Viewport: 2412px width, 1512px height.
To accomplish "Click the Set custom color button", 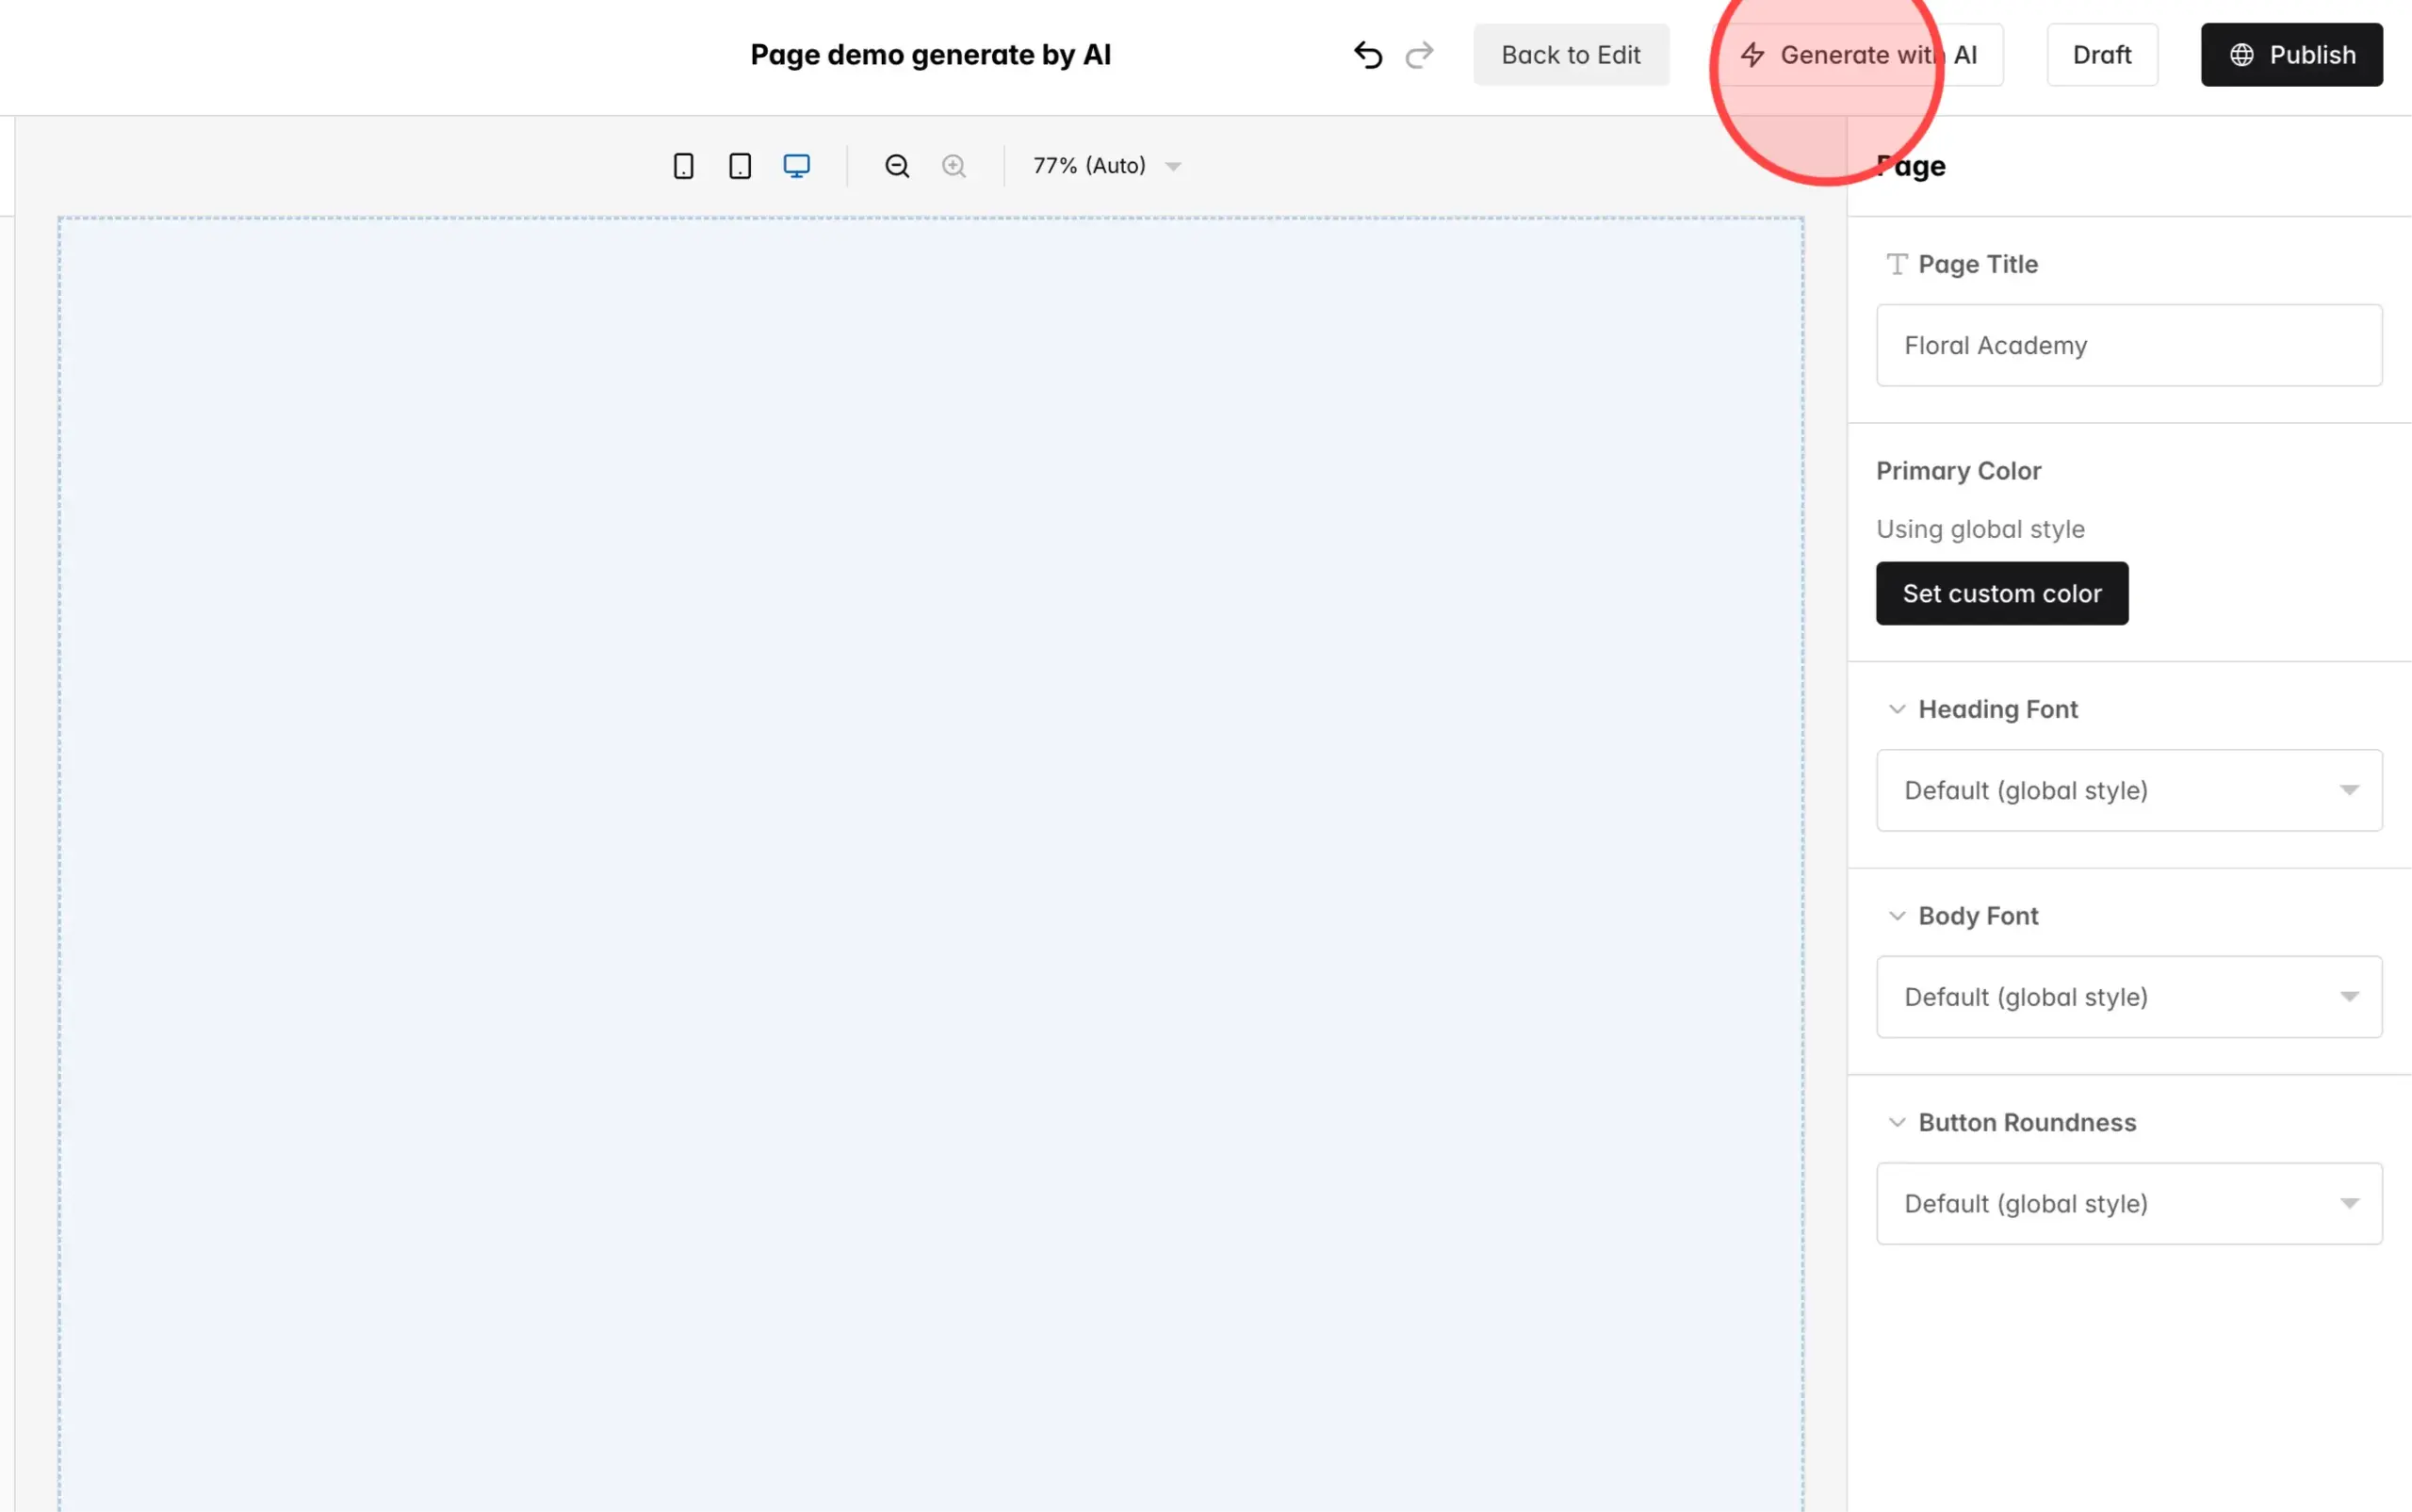I will (2002, 594).
